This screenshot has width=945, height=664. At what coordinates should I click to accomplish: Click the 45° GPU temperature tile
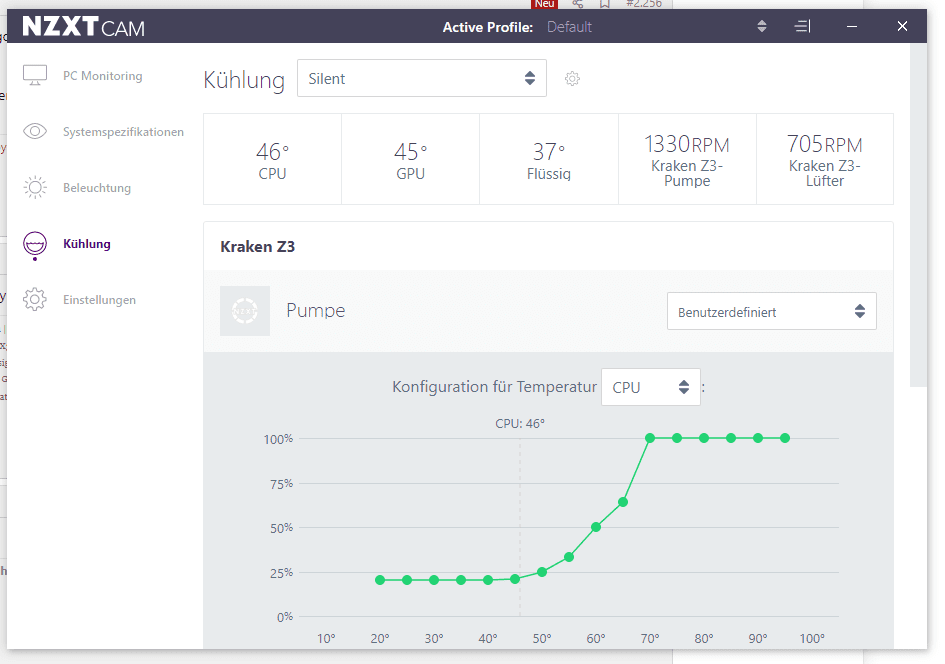coord(410,159)
